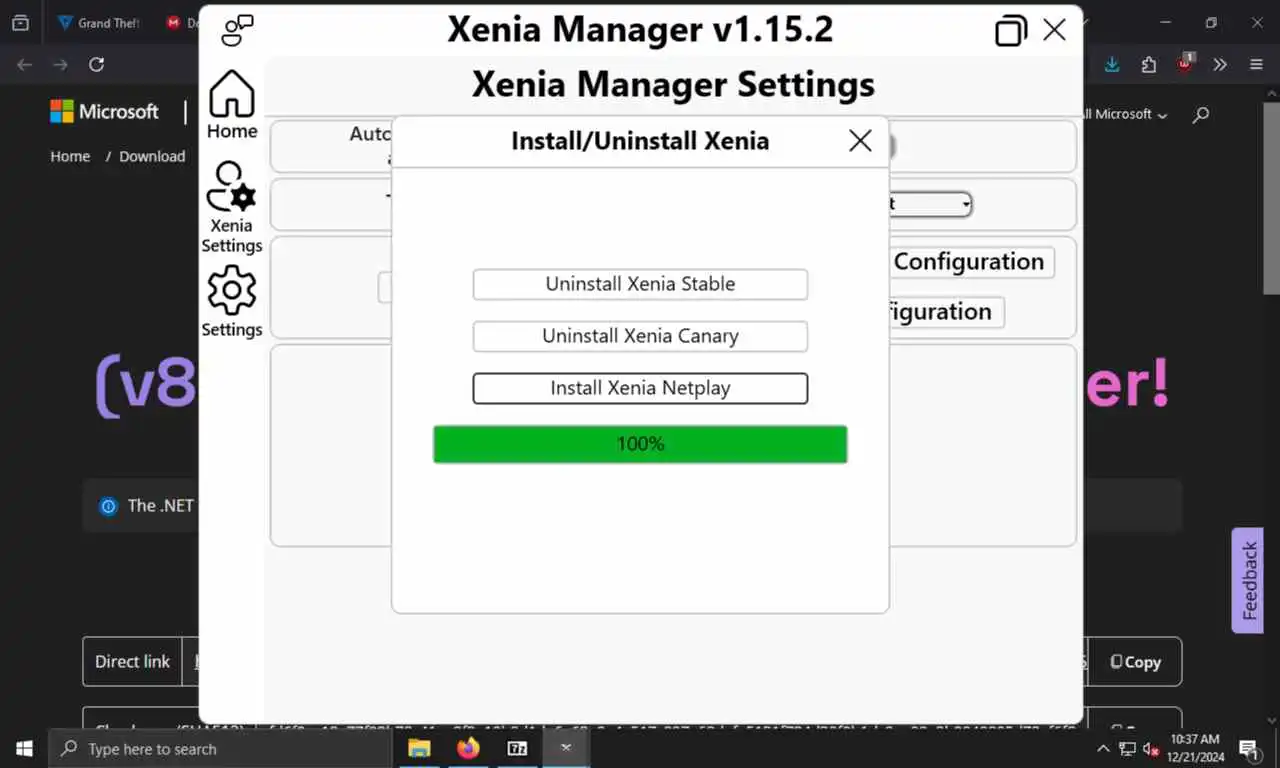This screenshot has height=768, width=1280.
Task: Click the taskbar search box
Action: coord(220,748)
